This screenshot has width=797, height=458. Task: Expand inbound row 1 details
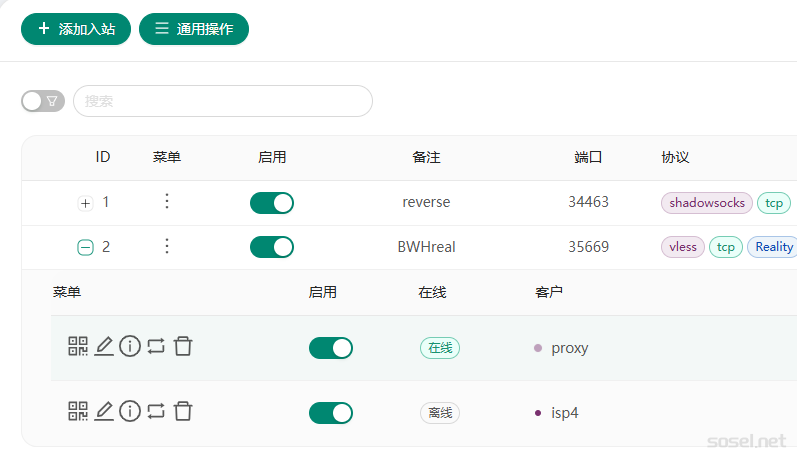tap(85, 203)
